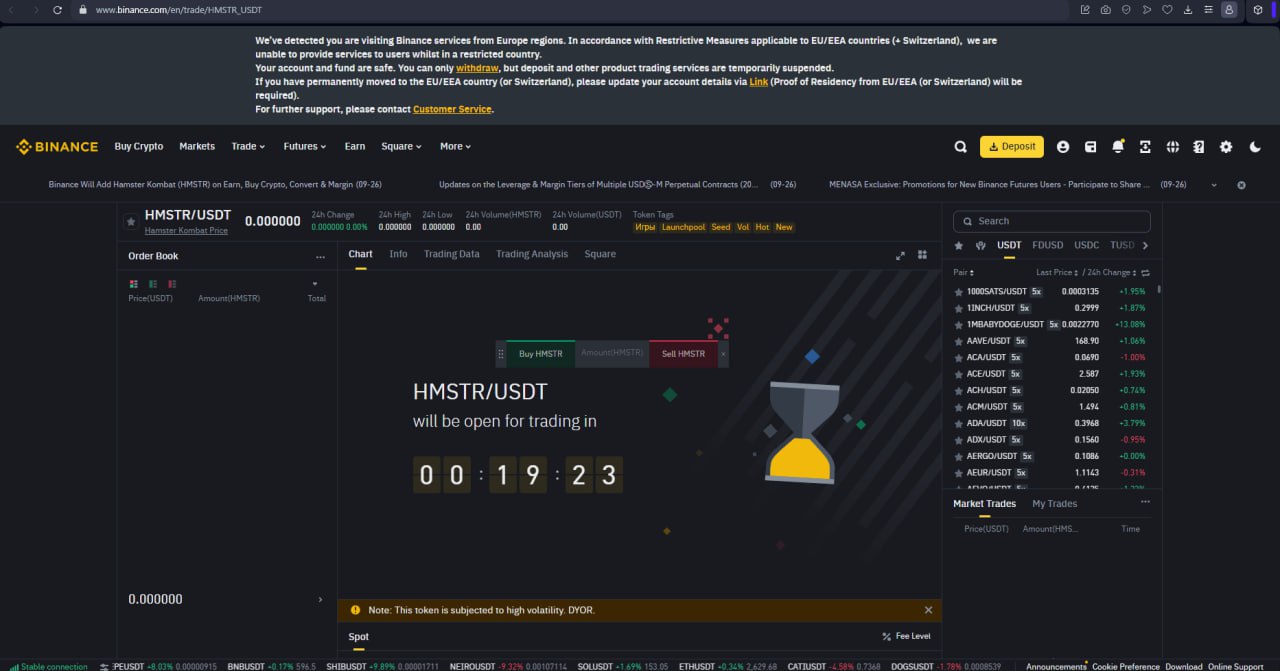This screenshot has width=1280, height=671.
Task: Close the announcements ticker bar
Action: click(1241, 185)
